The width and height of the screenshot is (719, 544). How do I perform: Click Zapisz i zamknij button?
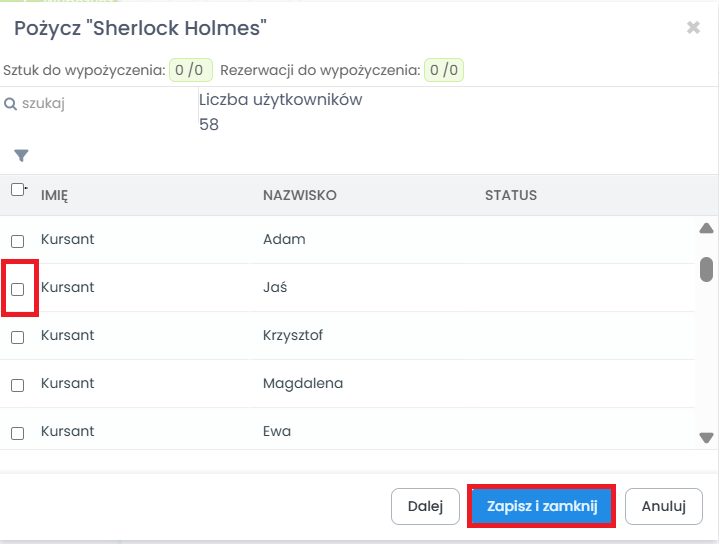[x=541, y=506]
